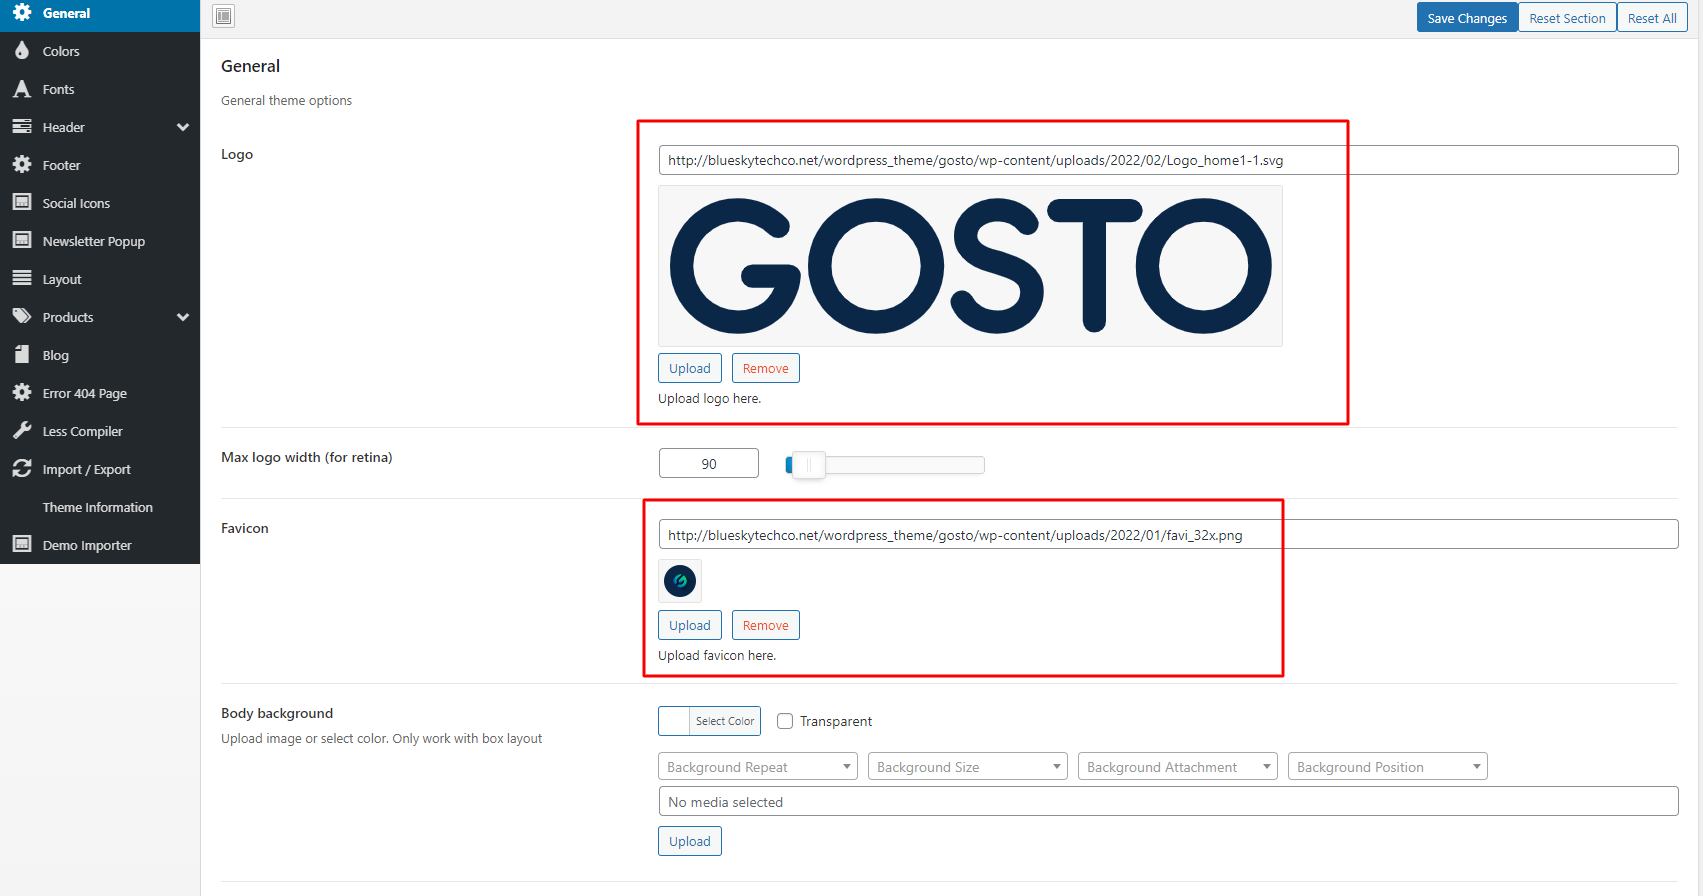Click the Colors droplet icon

[22, 51]
